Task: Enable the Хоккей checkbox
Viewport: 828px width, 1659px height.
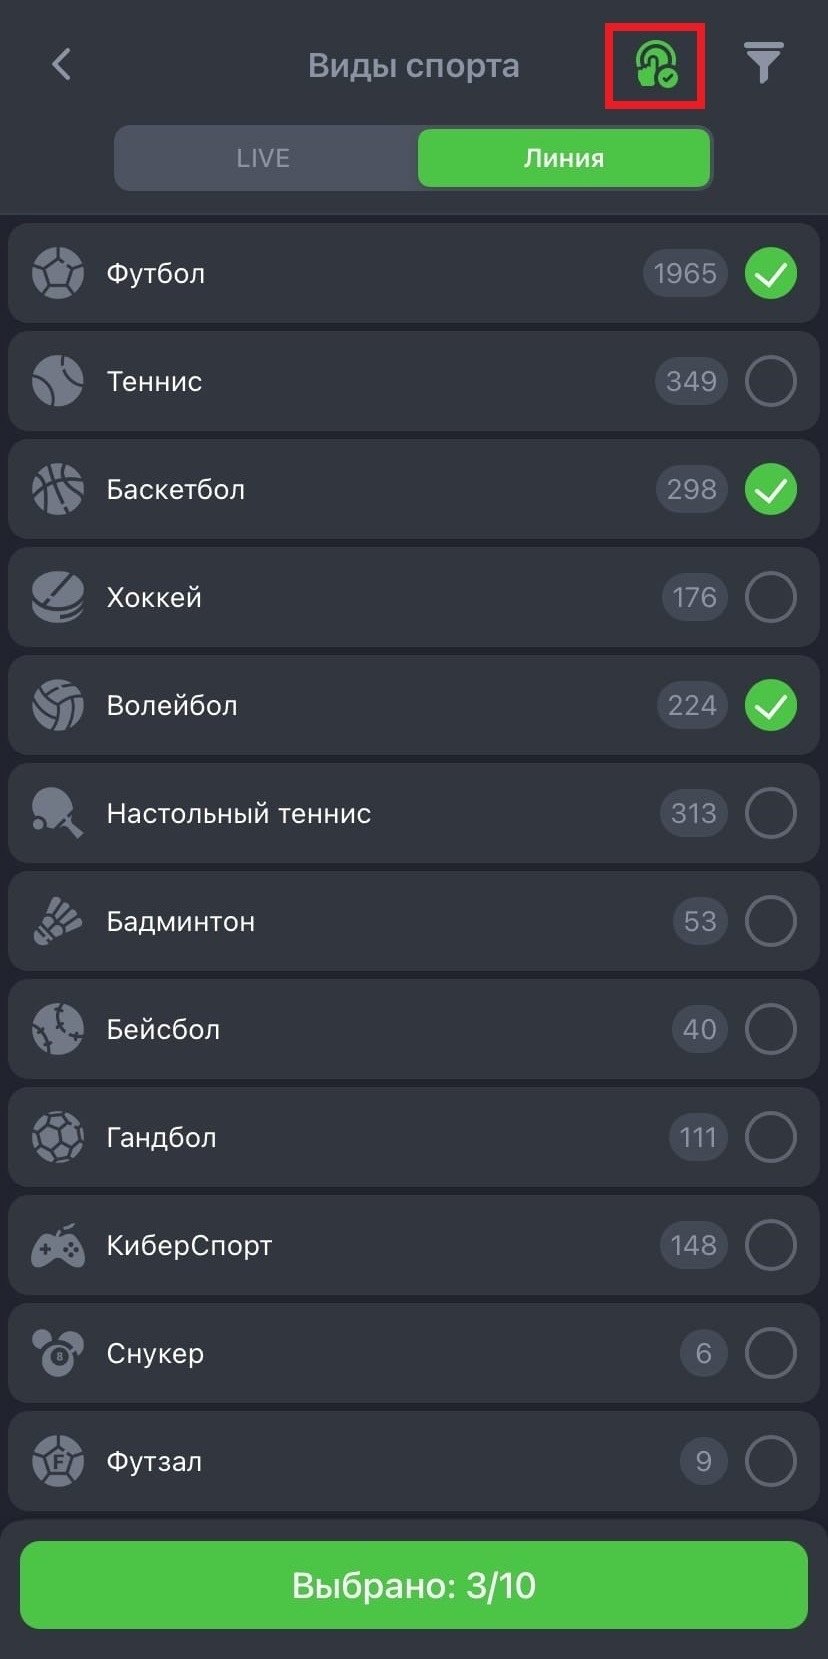Action: click(771, 597)
